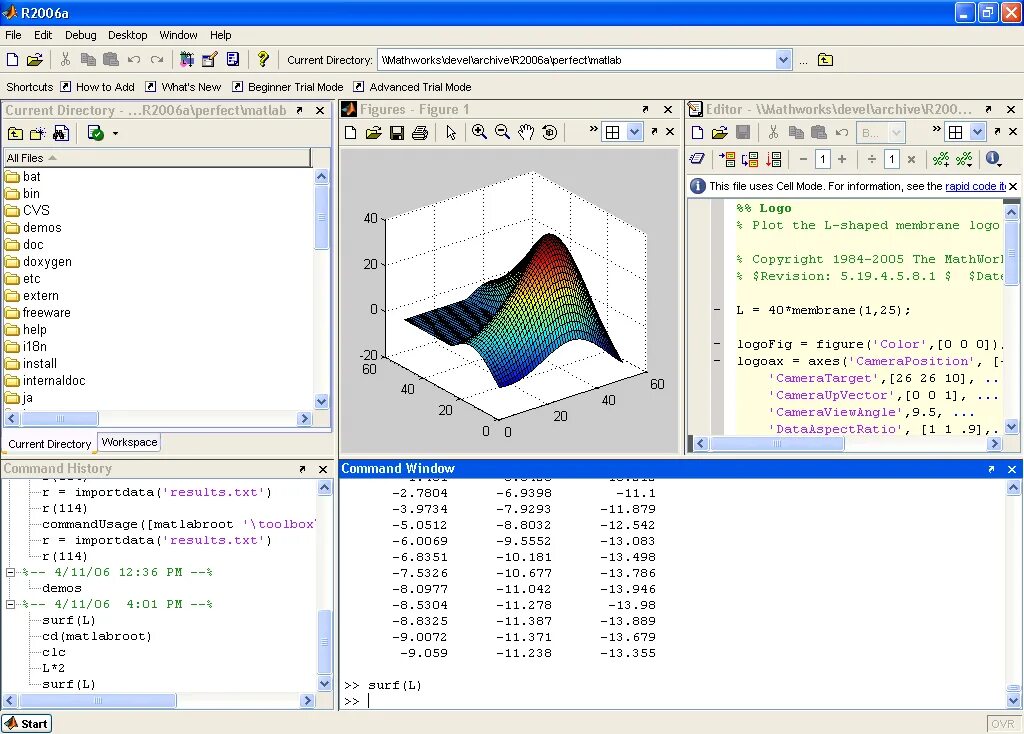This screenshot has height=734, width=1024.
Task: Collapse the 4/11/06 4:01 PM history group
Action: click(x=11, y=605)
